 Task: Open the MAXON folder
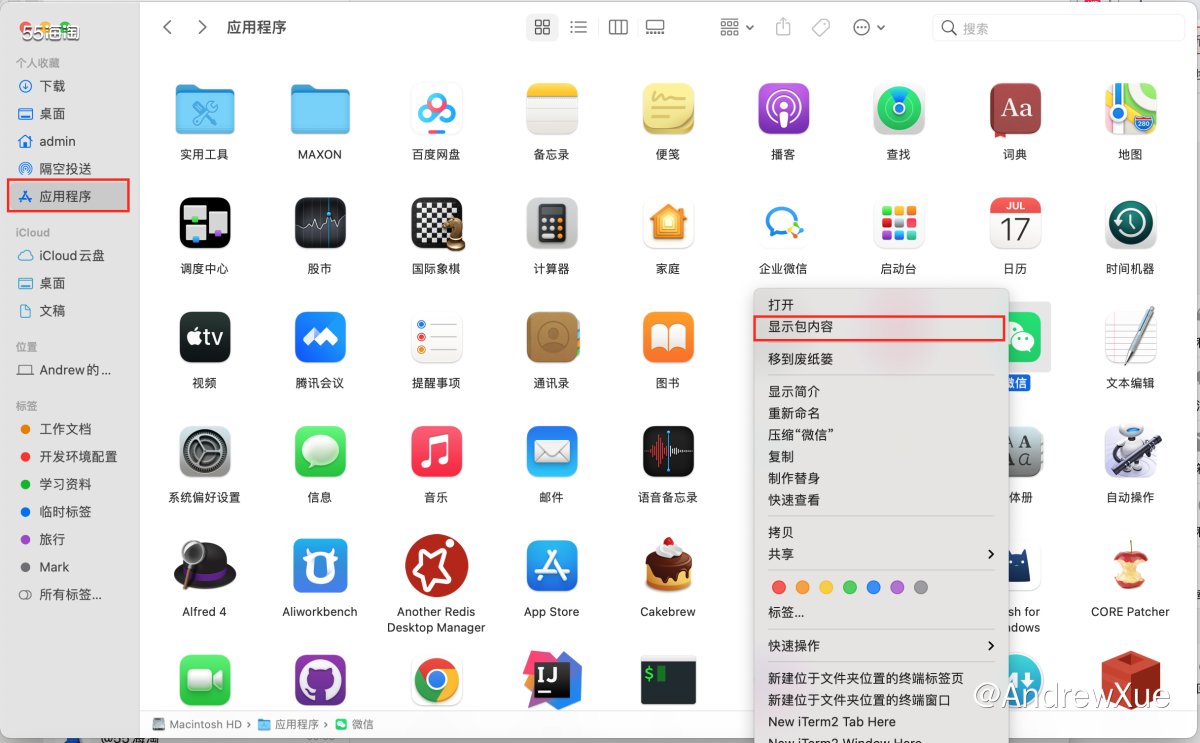[320, 109]
